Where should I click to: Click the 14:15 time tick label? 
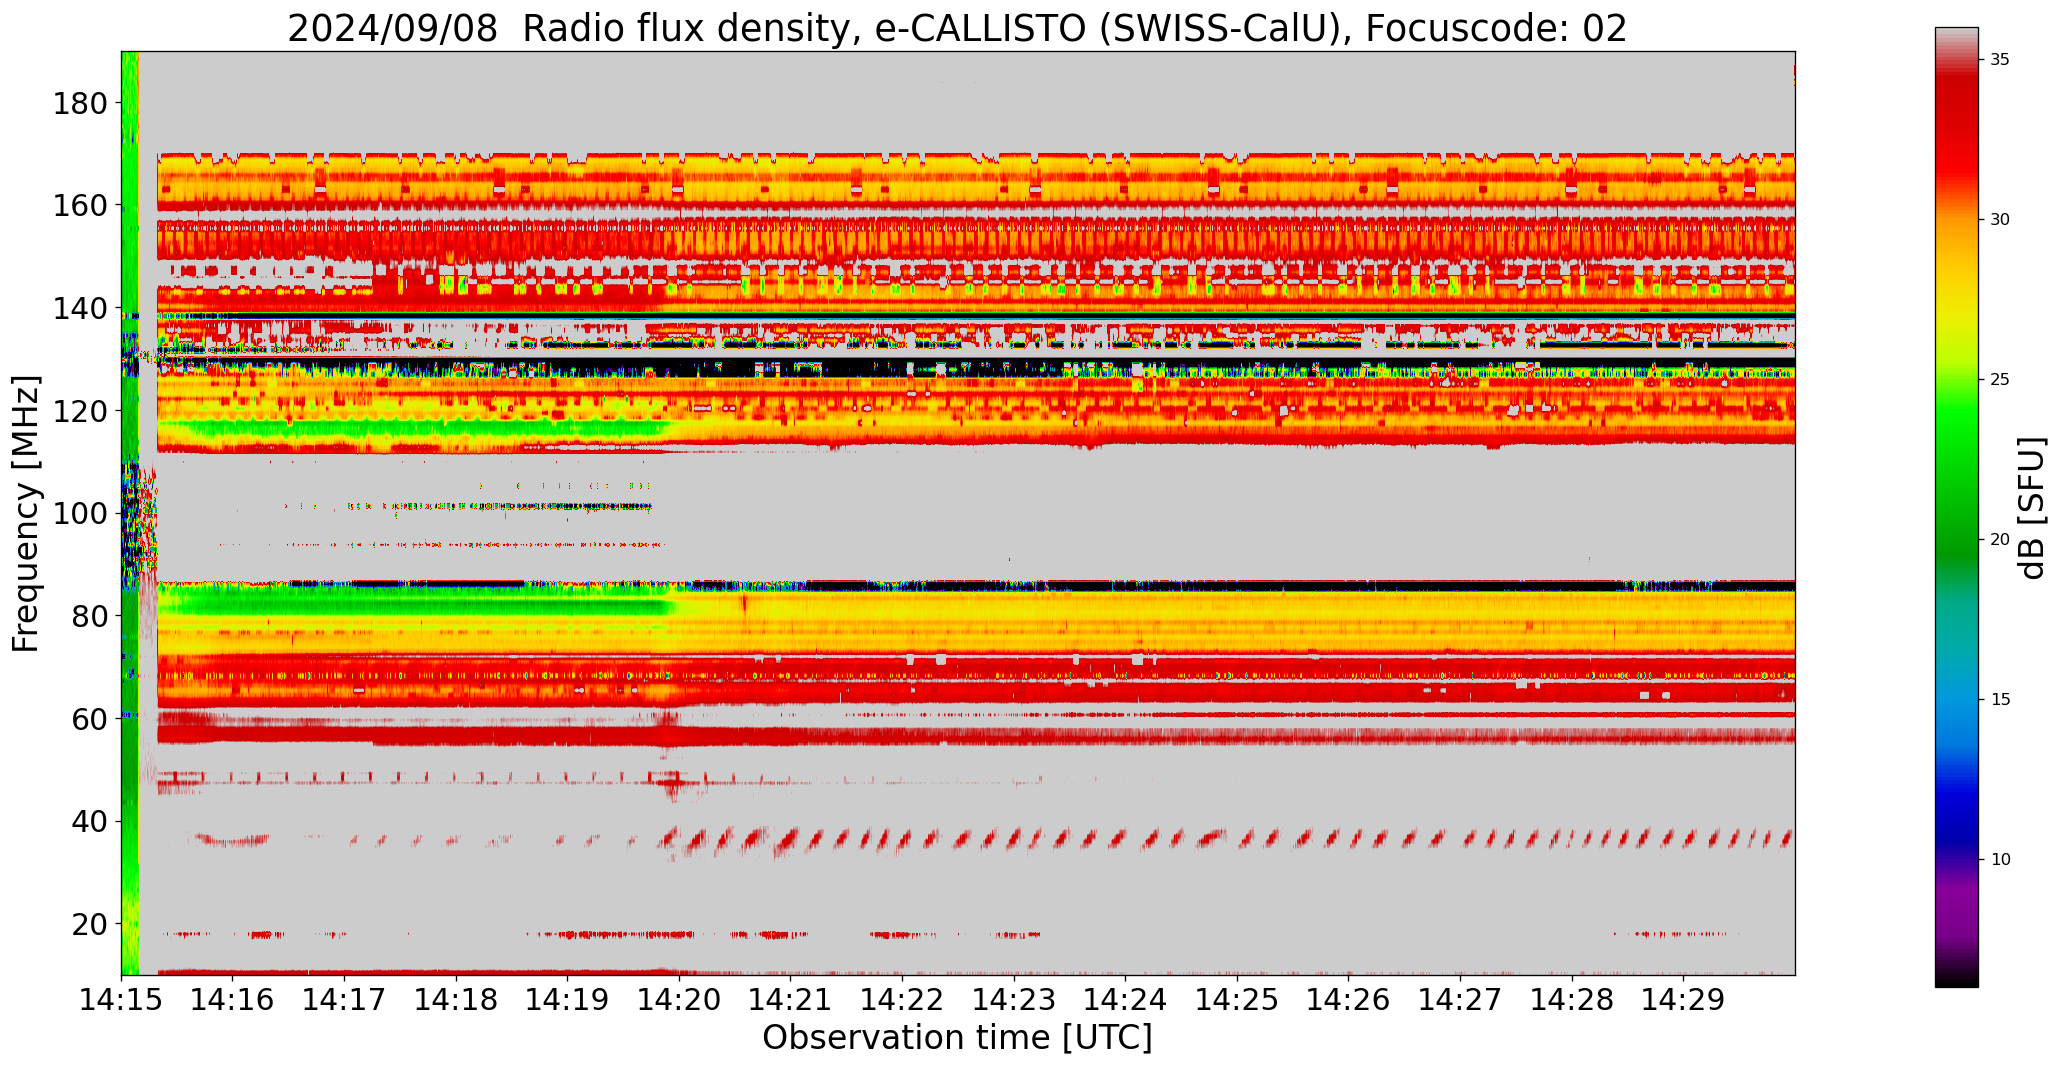(122, 1000)
